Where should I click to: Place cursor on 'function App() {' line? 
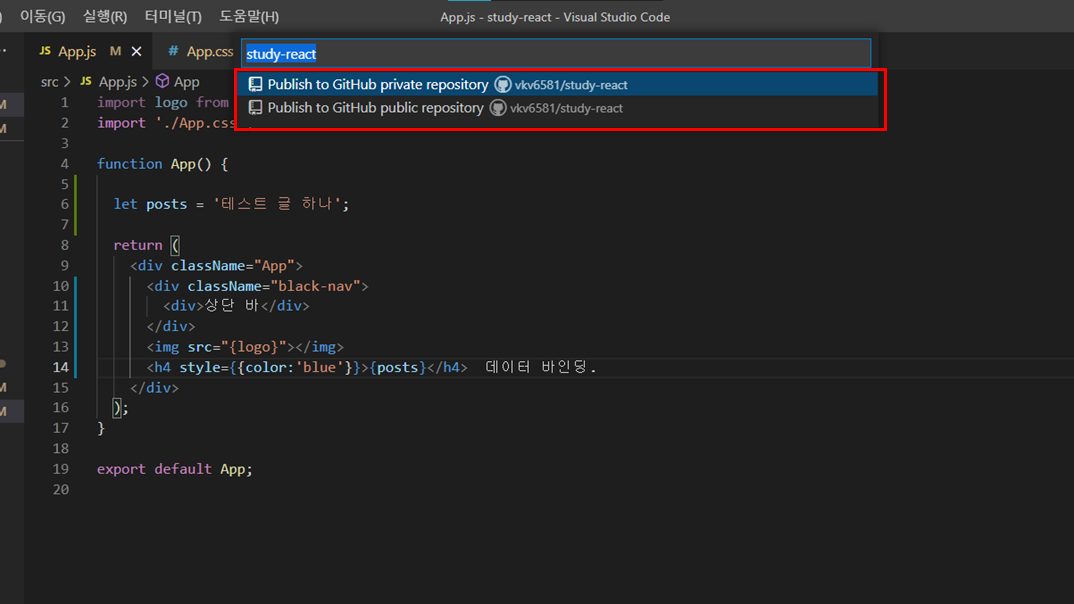(162, 164)
